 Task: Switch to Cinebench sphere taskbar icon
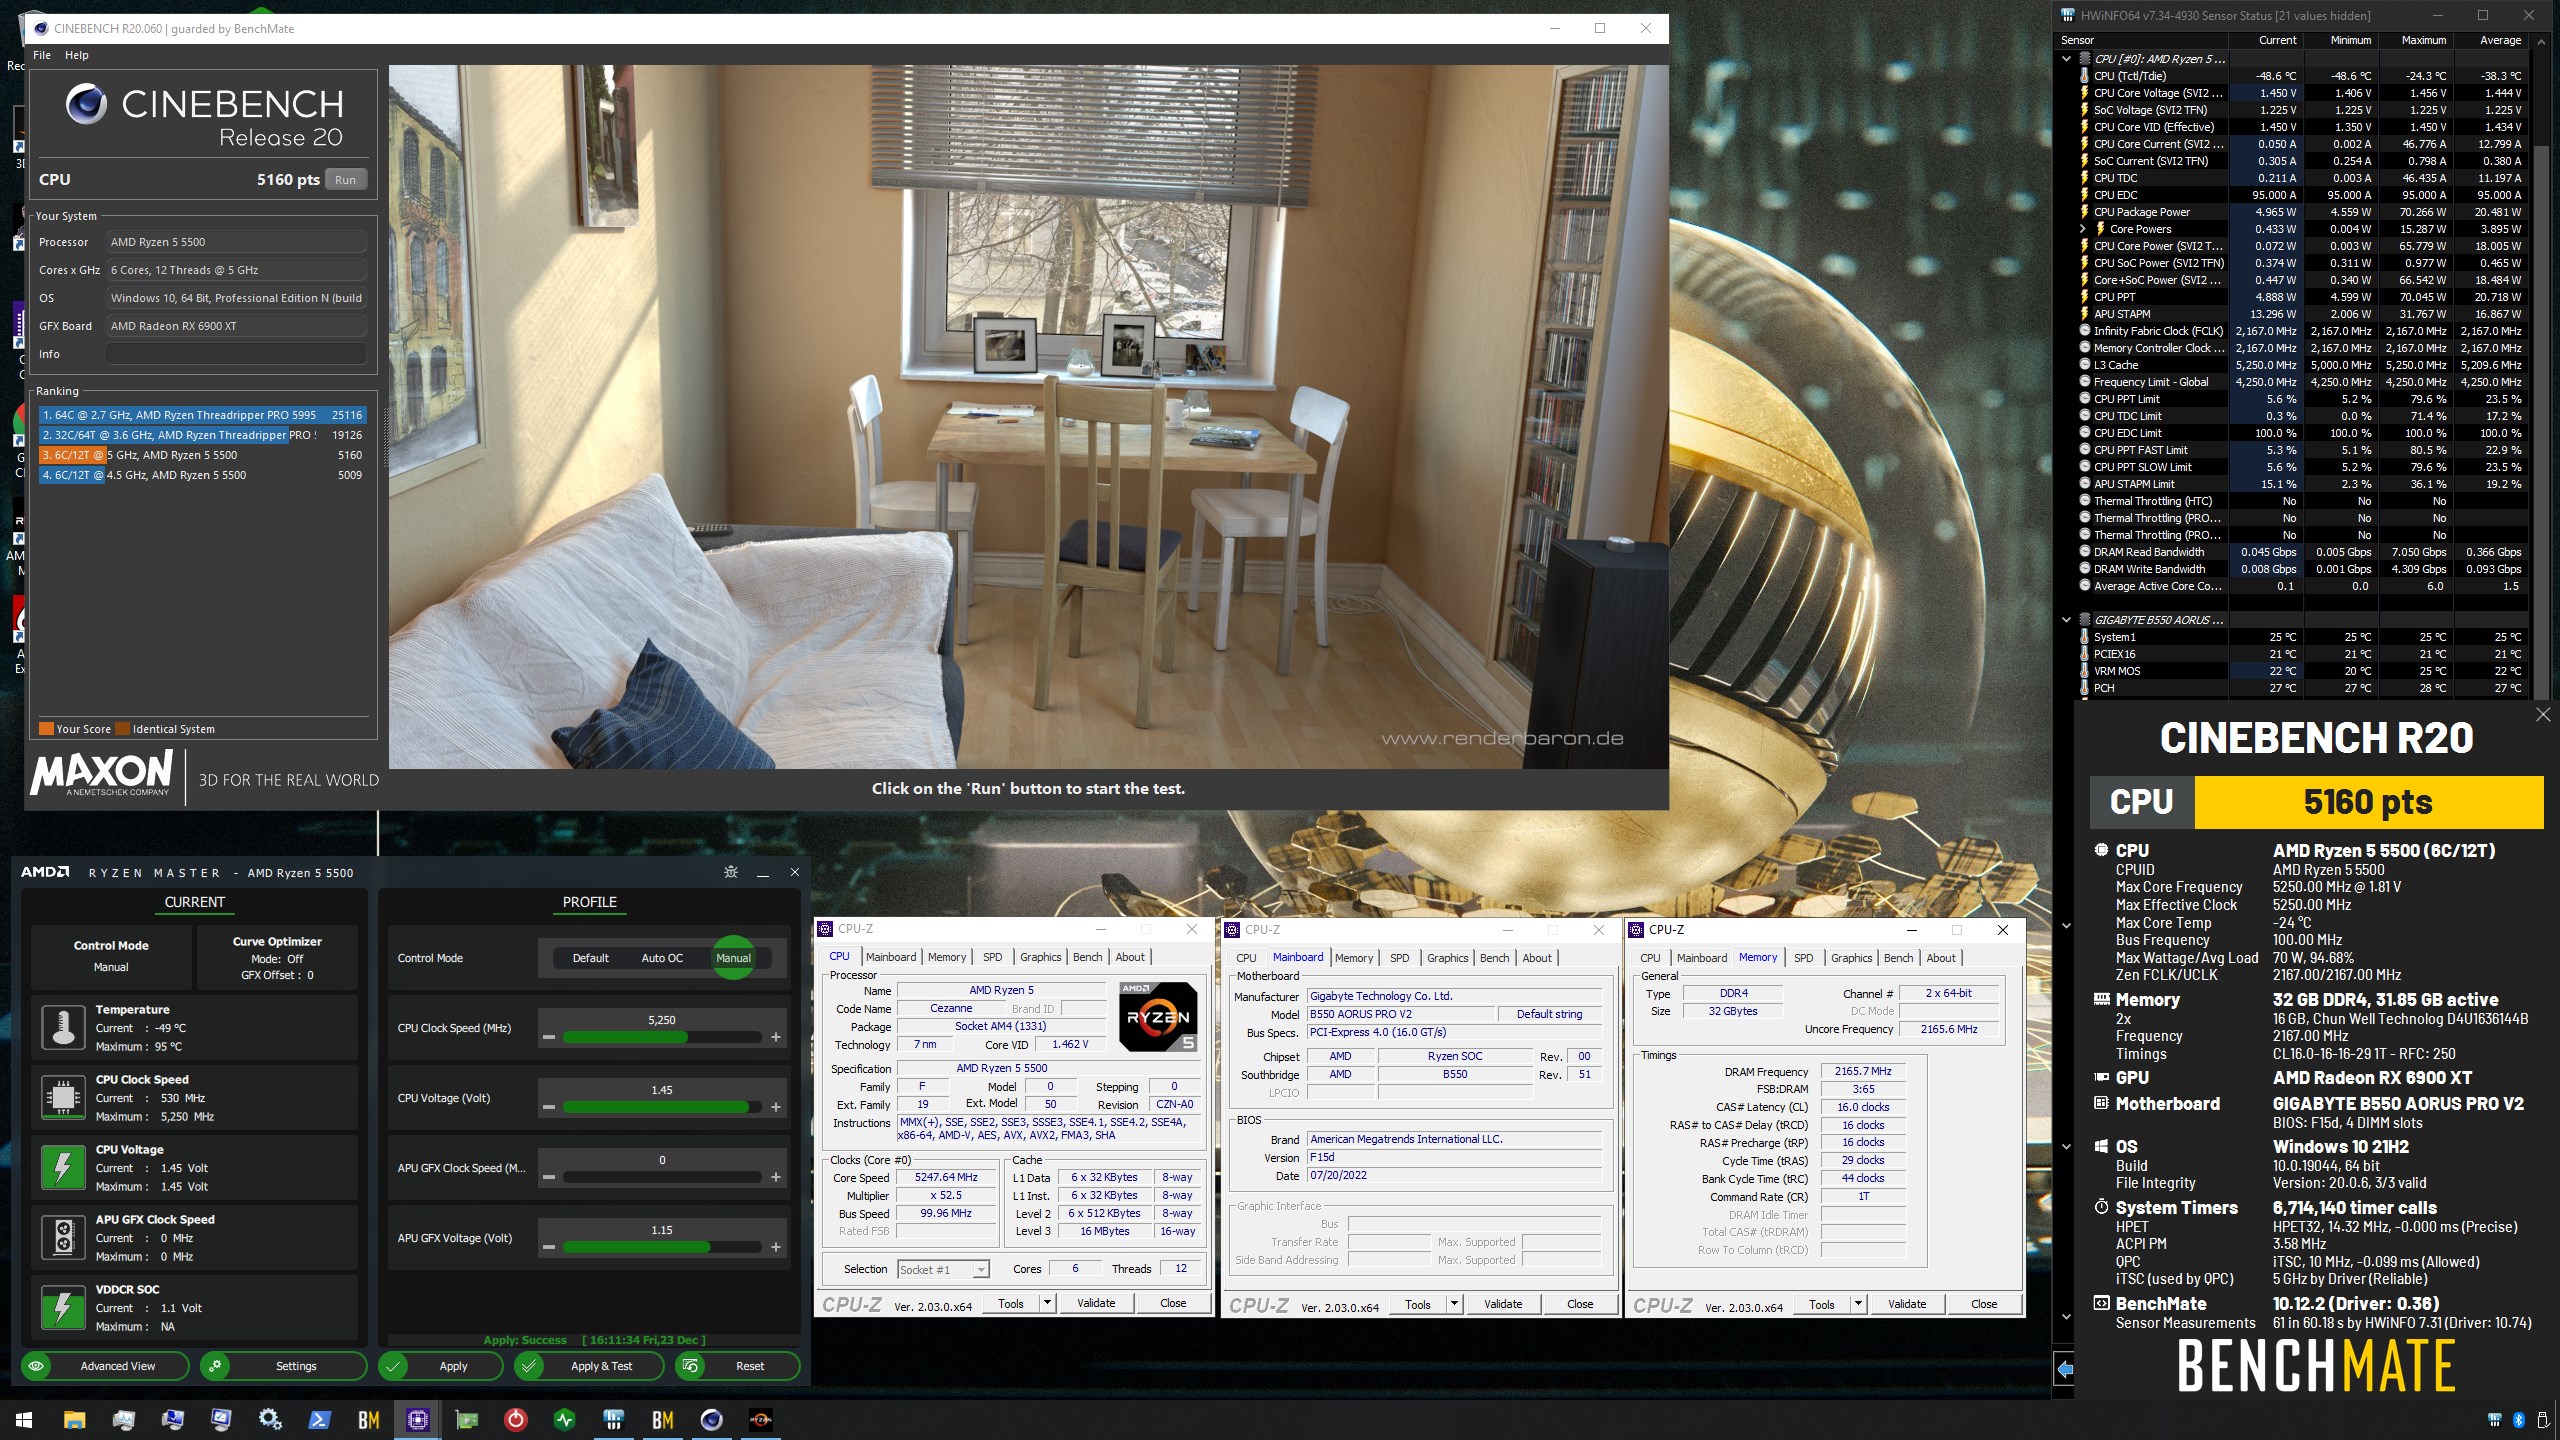tap(711, 1420)
